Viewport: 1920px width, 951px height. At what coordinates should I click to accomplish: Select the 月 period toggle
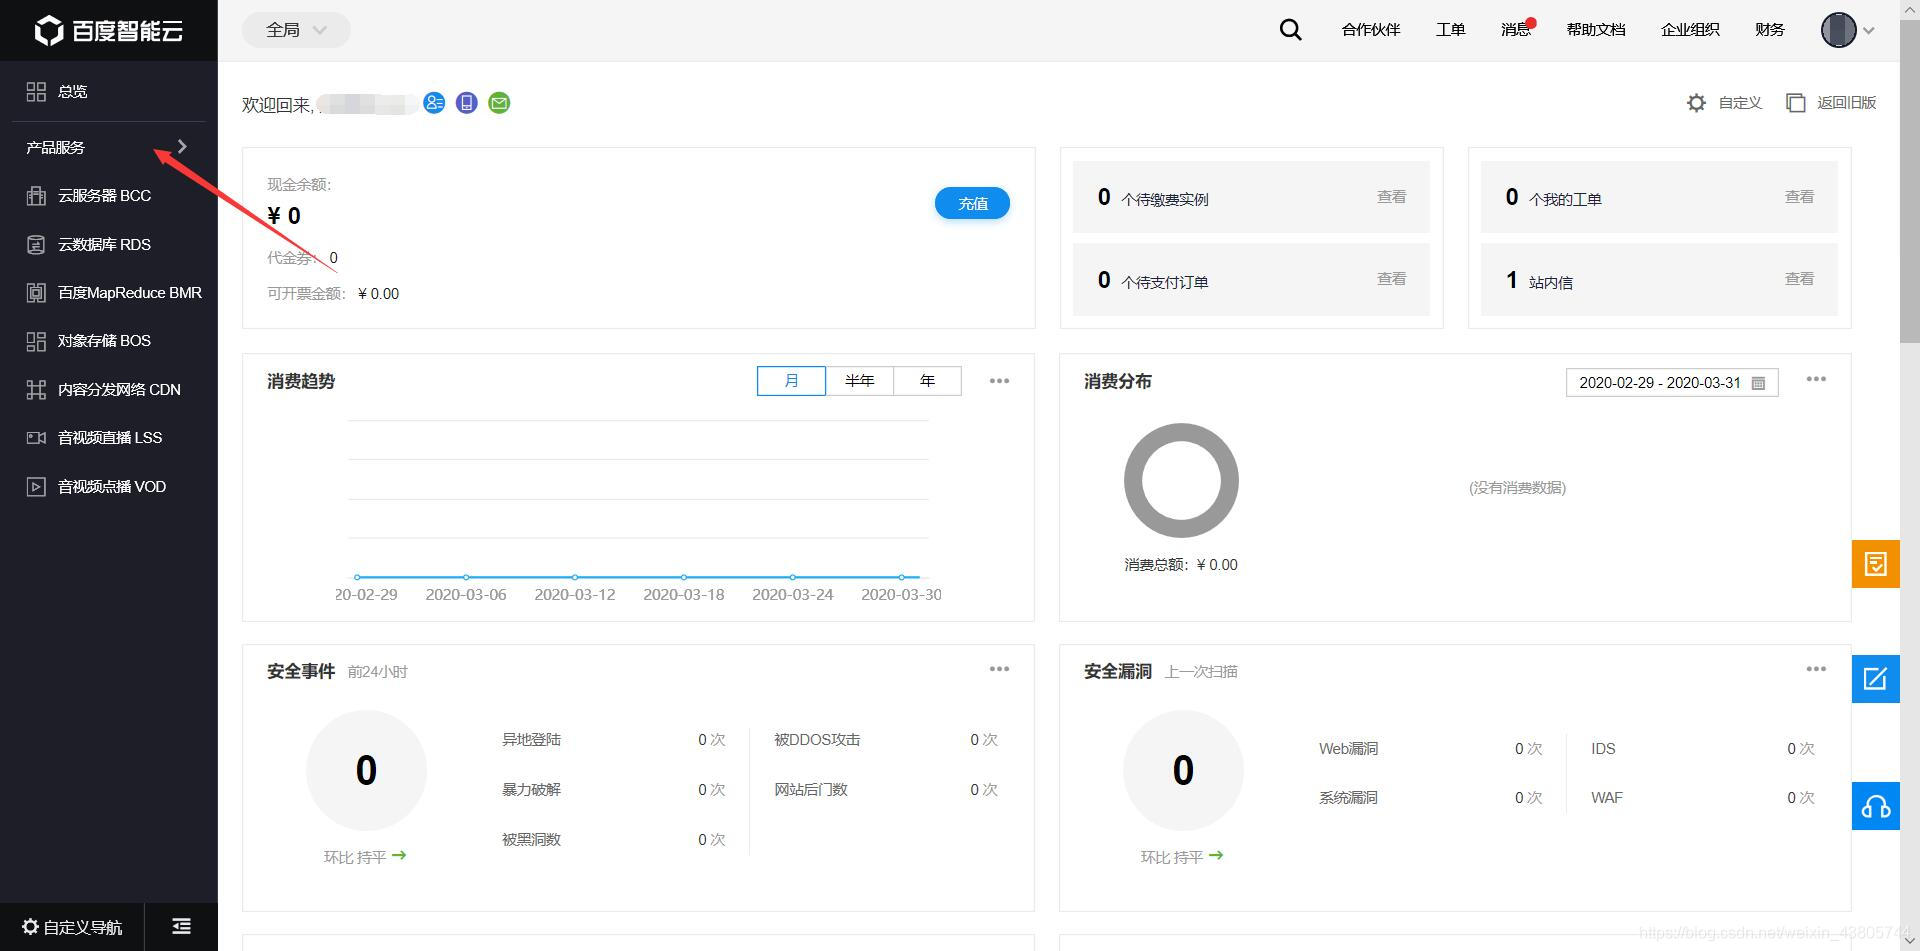click(791, 381)
